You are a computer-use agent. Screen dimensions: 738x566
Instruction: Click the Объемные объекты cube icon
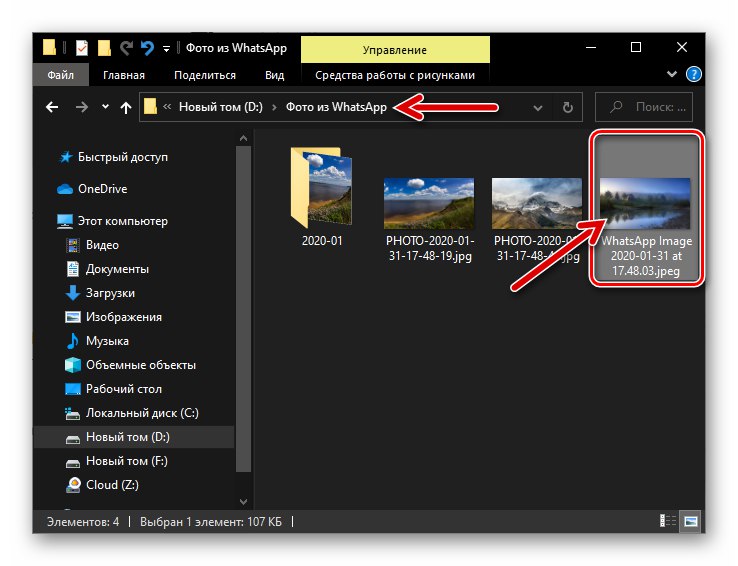pyautogui.click(x=72, y=365)
